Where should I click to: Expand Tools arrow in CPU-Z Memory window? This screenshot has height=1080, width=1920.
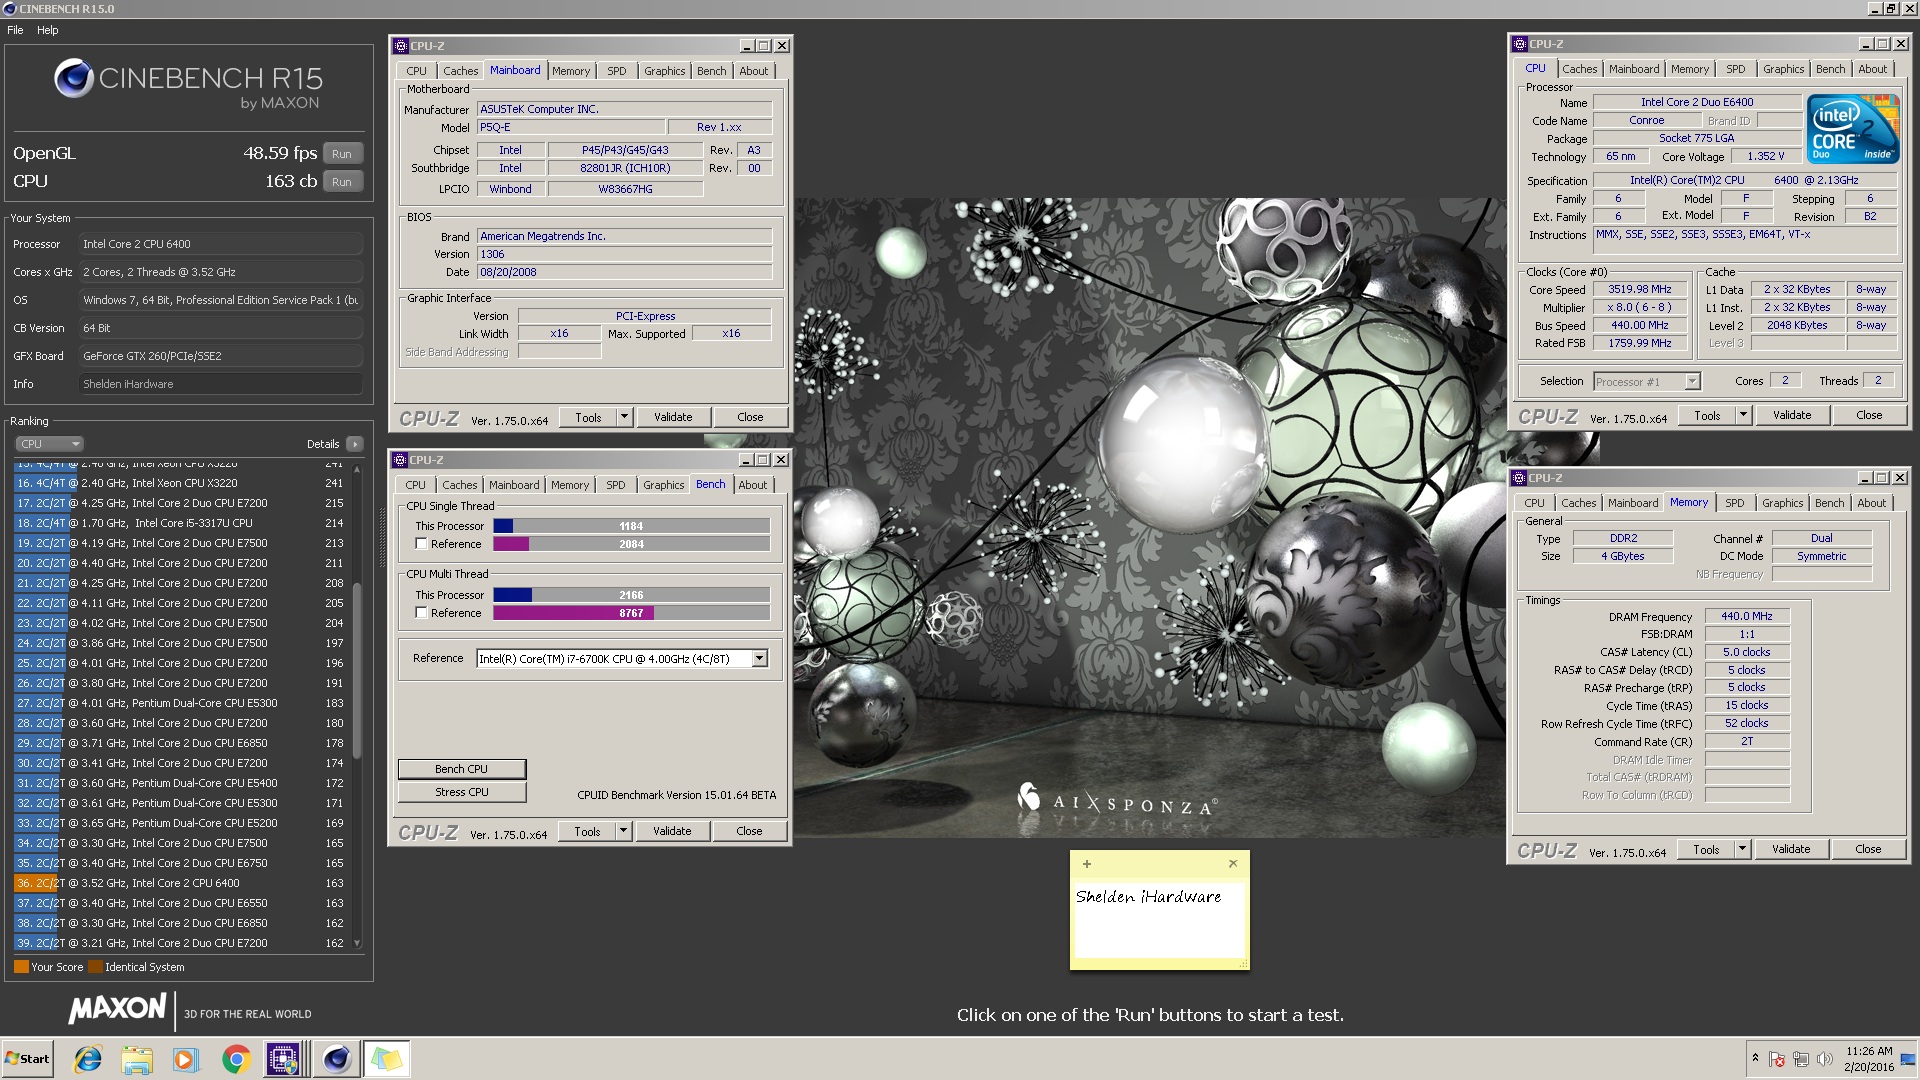tap(1742, 849)
